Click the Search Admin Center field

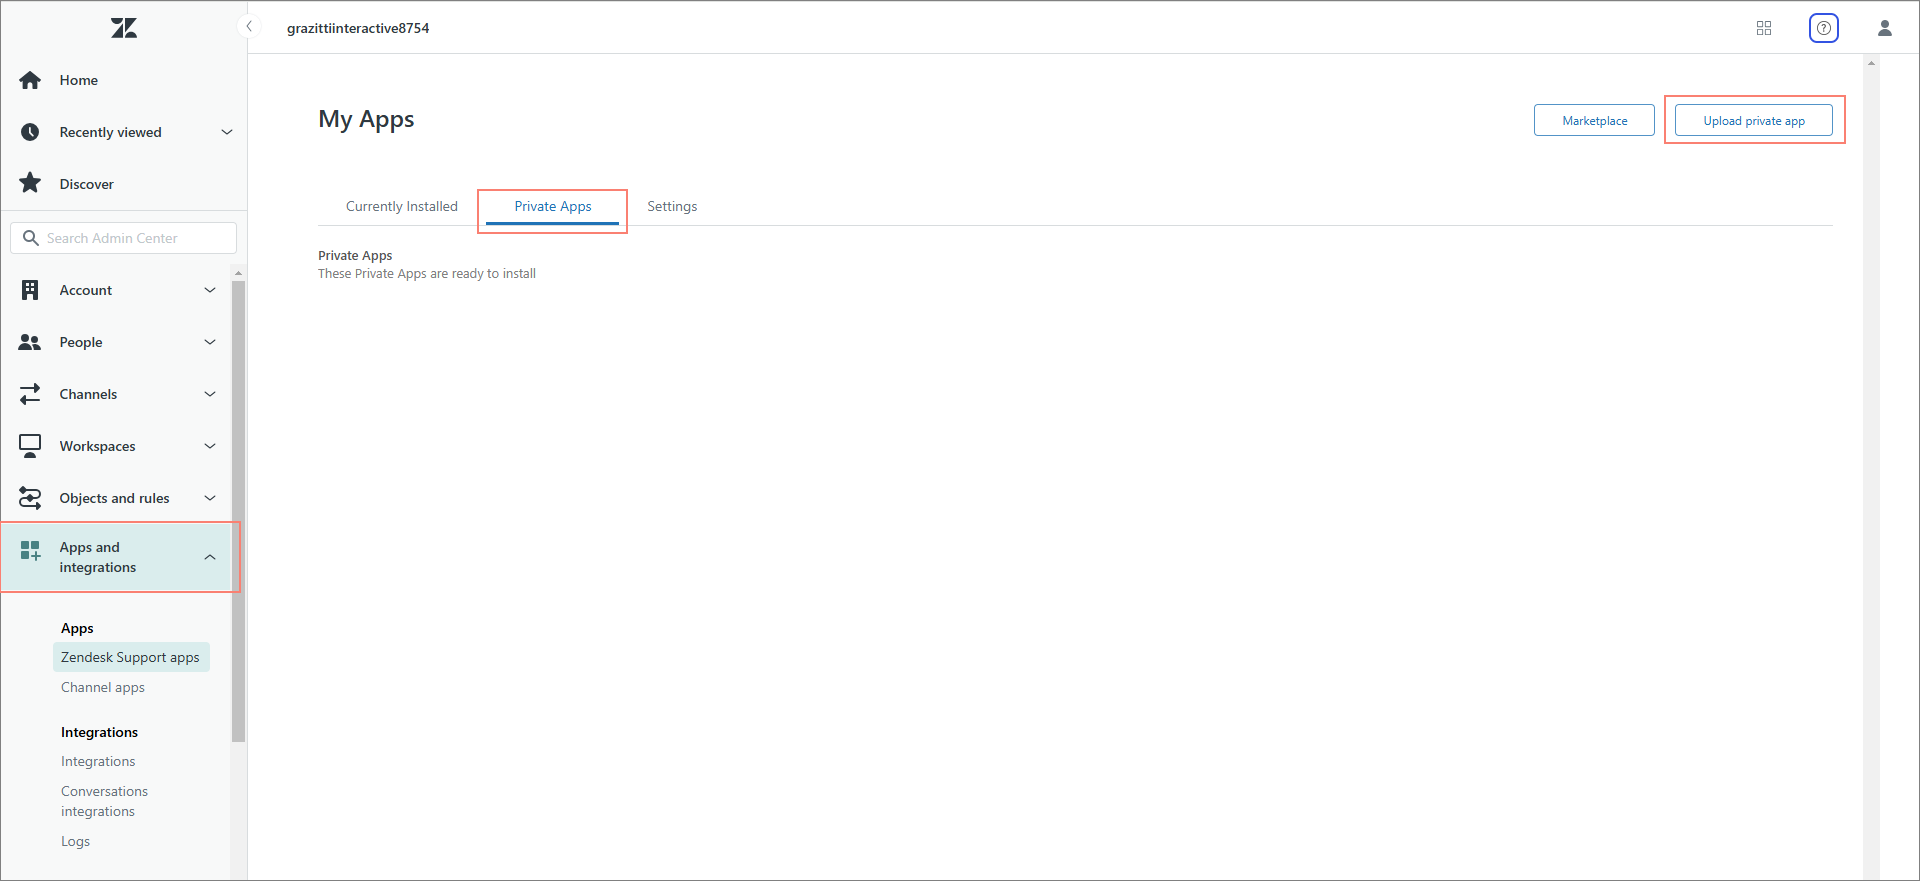pyautogui.click(x=124, y=238)
